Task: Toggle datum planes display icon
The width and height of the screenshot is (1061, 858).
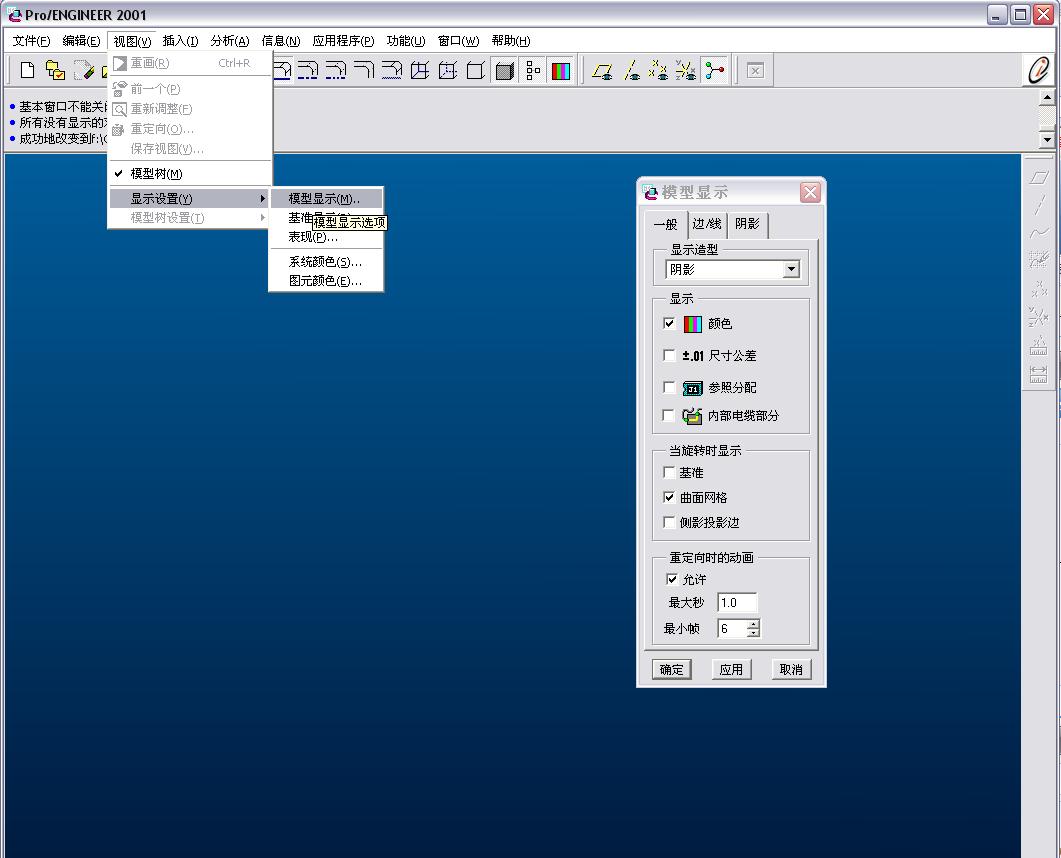Action: (x=602, y=70)
